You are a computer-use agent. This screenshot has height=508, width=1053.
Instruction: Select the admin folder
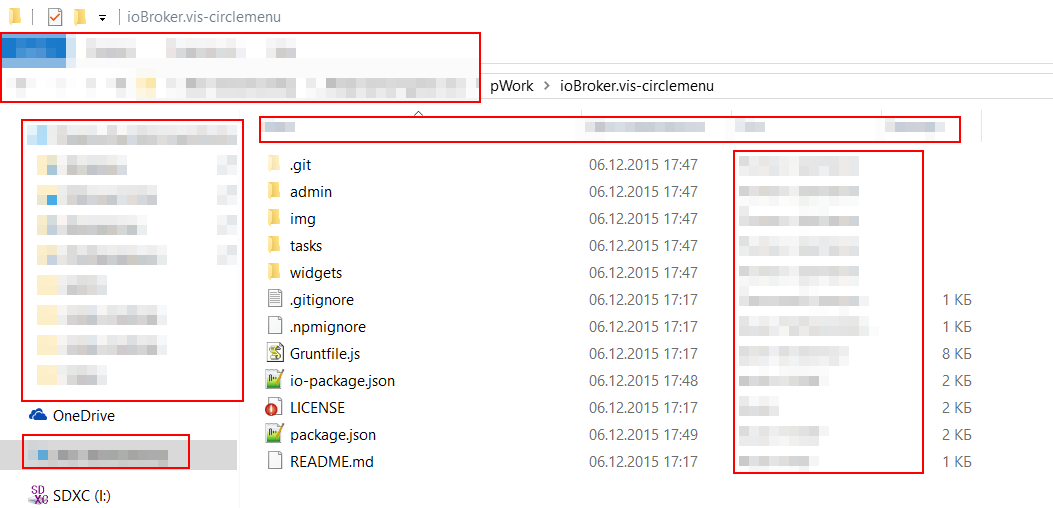(x=310, y=191)
